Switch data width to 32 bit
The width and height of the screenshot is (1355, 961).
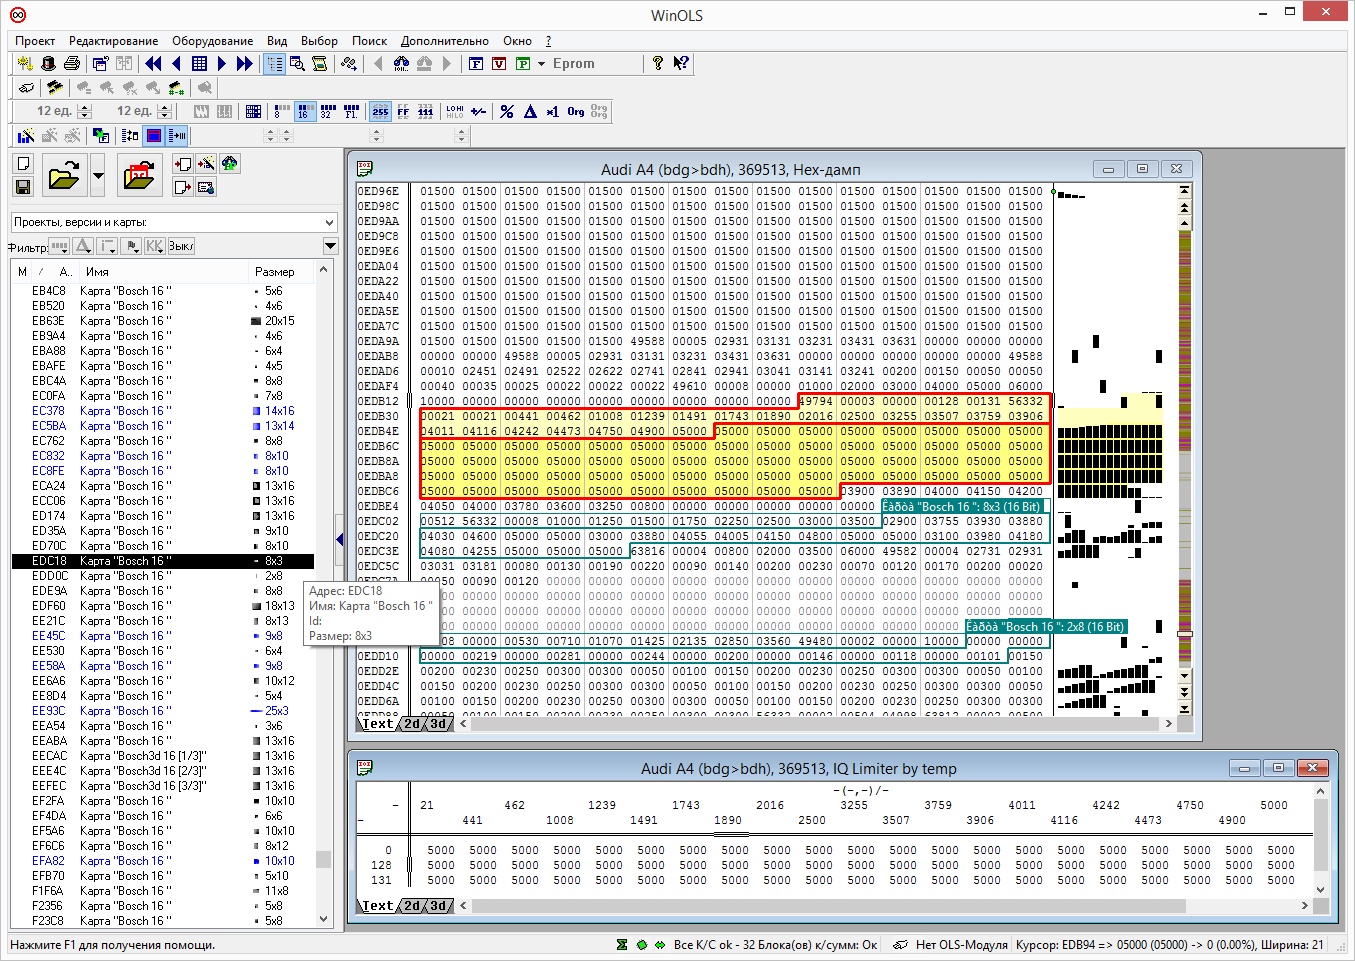327,111
